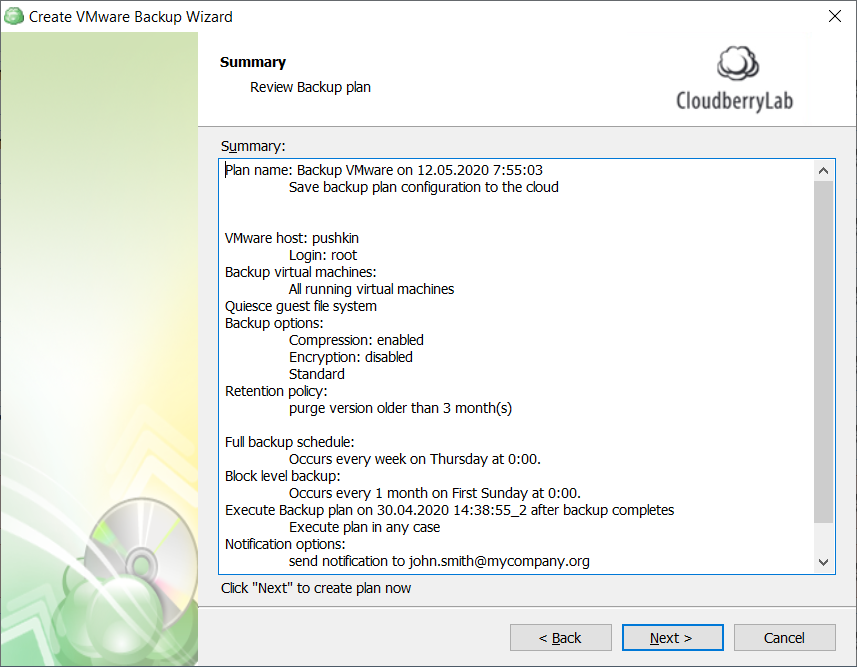The height and width of the screenshot is (667, 857).
Task: Click the wizard app icon in title bar
Action: 14,16
